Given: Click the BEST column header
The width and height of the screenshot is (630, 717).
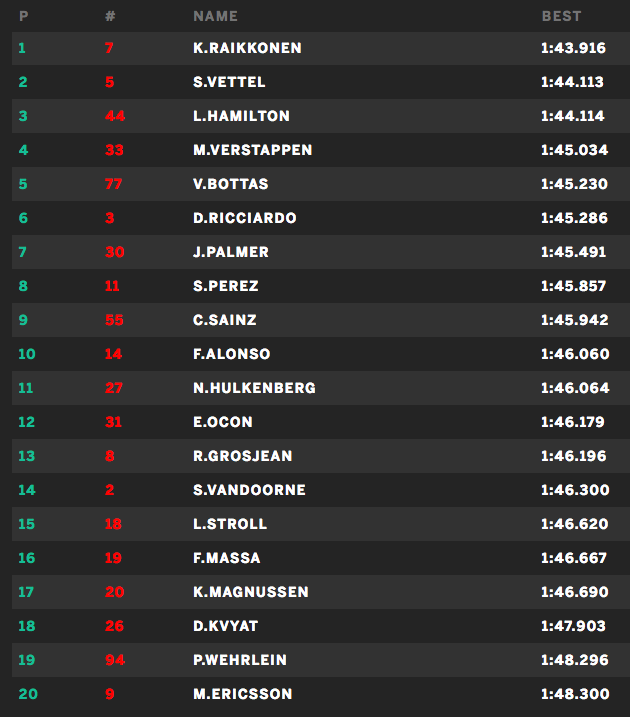Looking at the screenshot, I should click(x=561, y=16).
